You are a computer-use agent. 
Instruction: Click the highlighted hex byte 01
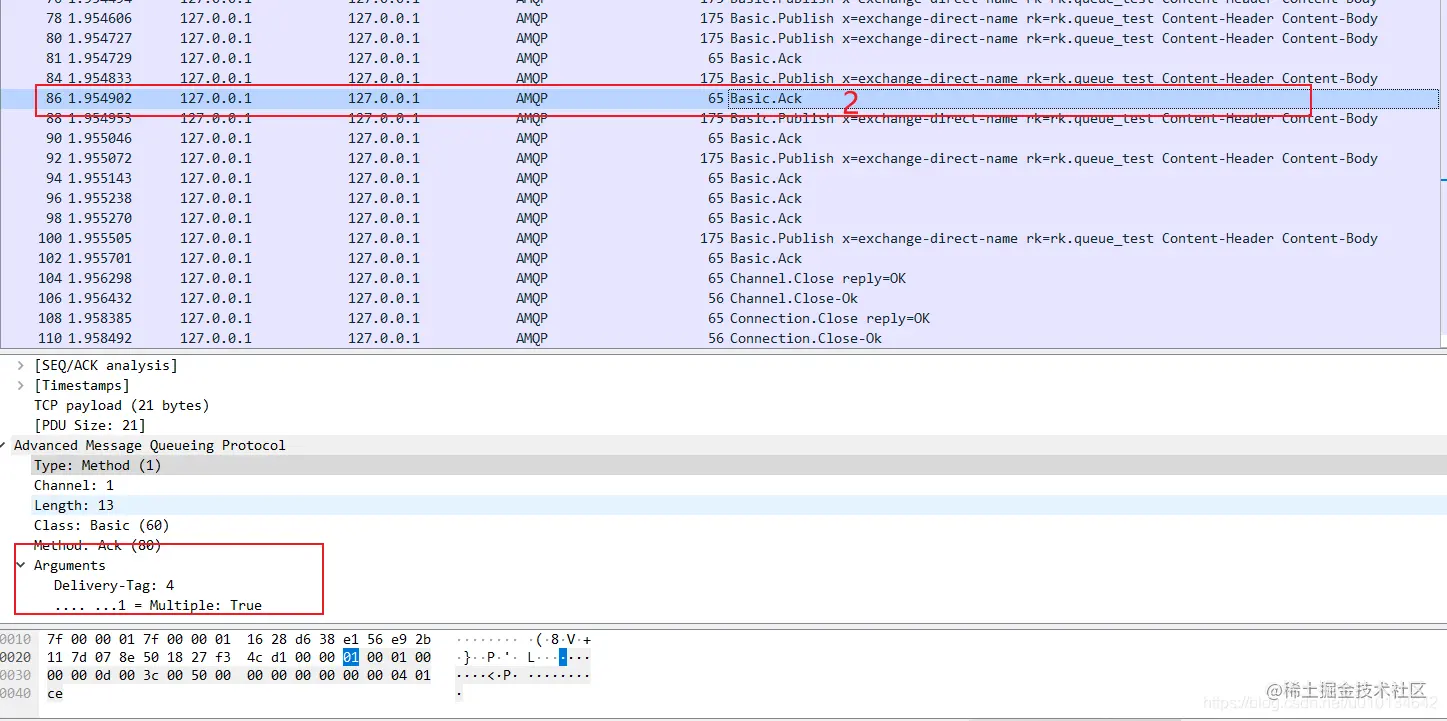click(x=350, y=657)
